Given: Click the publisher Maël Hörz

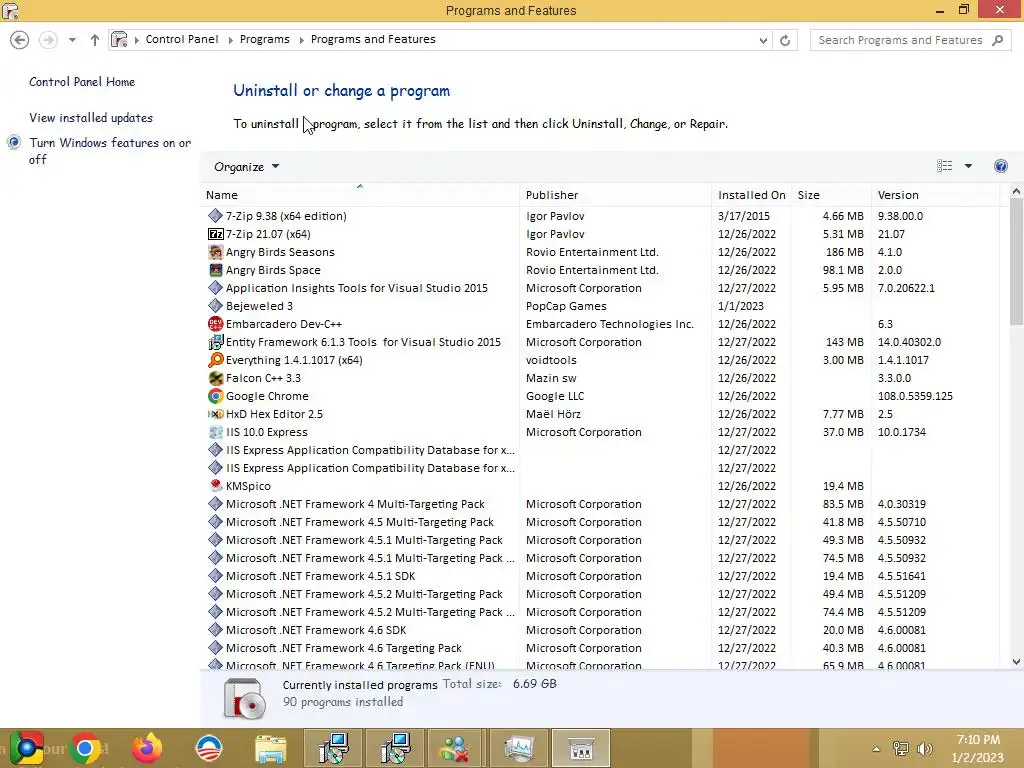Looking at the screenshot, I should (x=553, y=414).
